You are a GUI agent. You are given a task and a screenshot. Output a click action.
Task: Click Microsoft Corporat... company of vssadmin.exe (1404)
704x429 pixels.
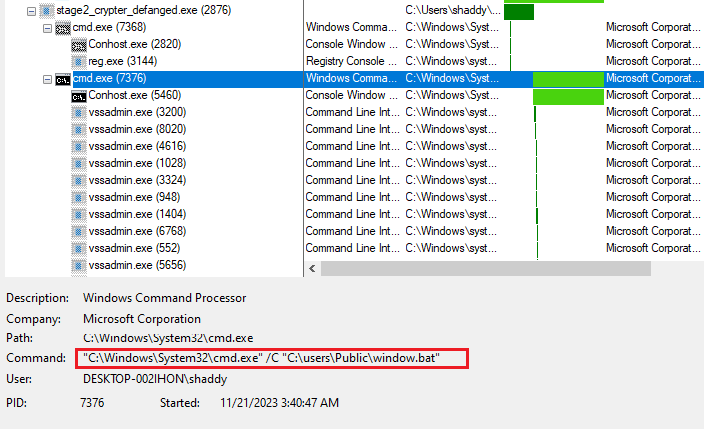coord(653,214)
